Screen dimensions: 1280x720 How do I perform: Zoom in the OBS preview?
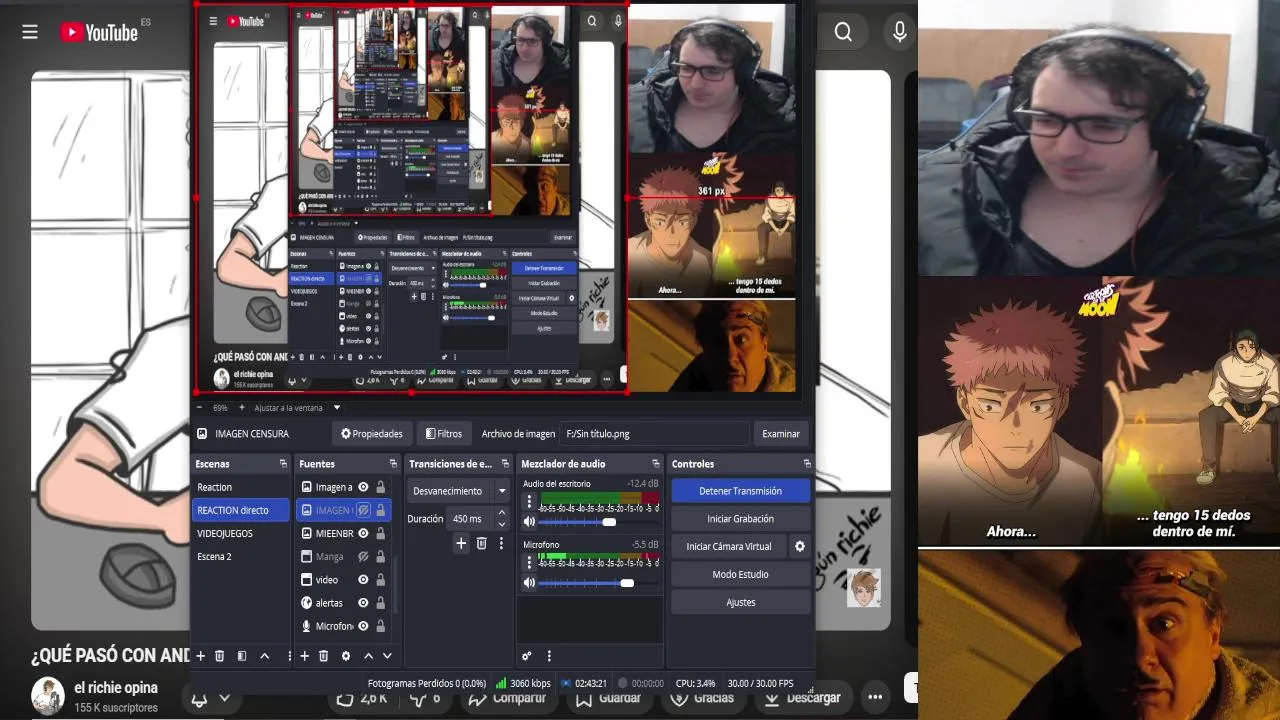(241, 408)
